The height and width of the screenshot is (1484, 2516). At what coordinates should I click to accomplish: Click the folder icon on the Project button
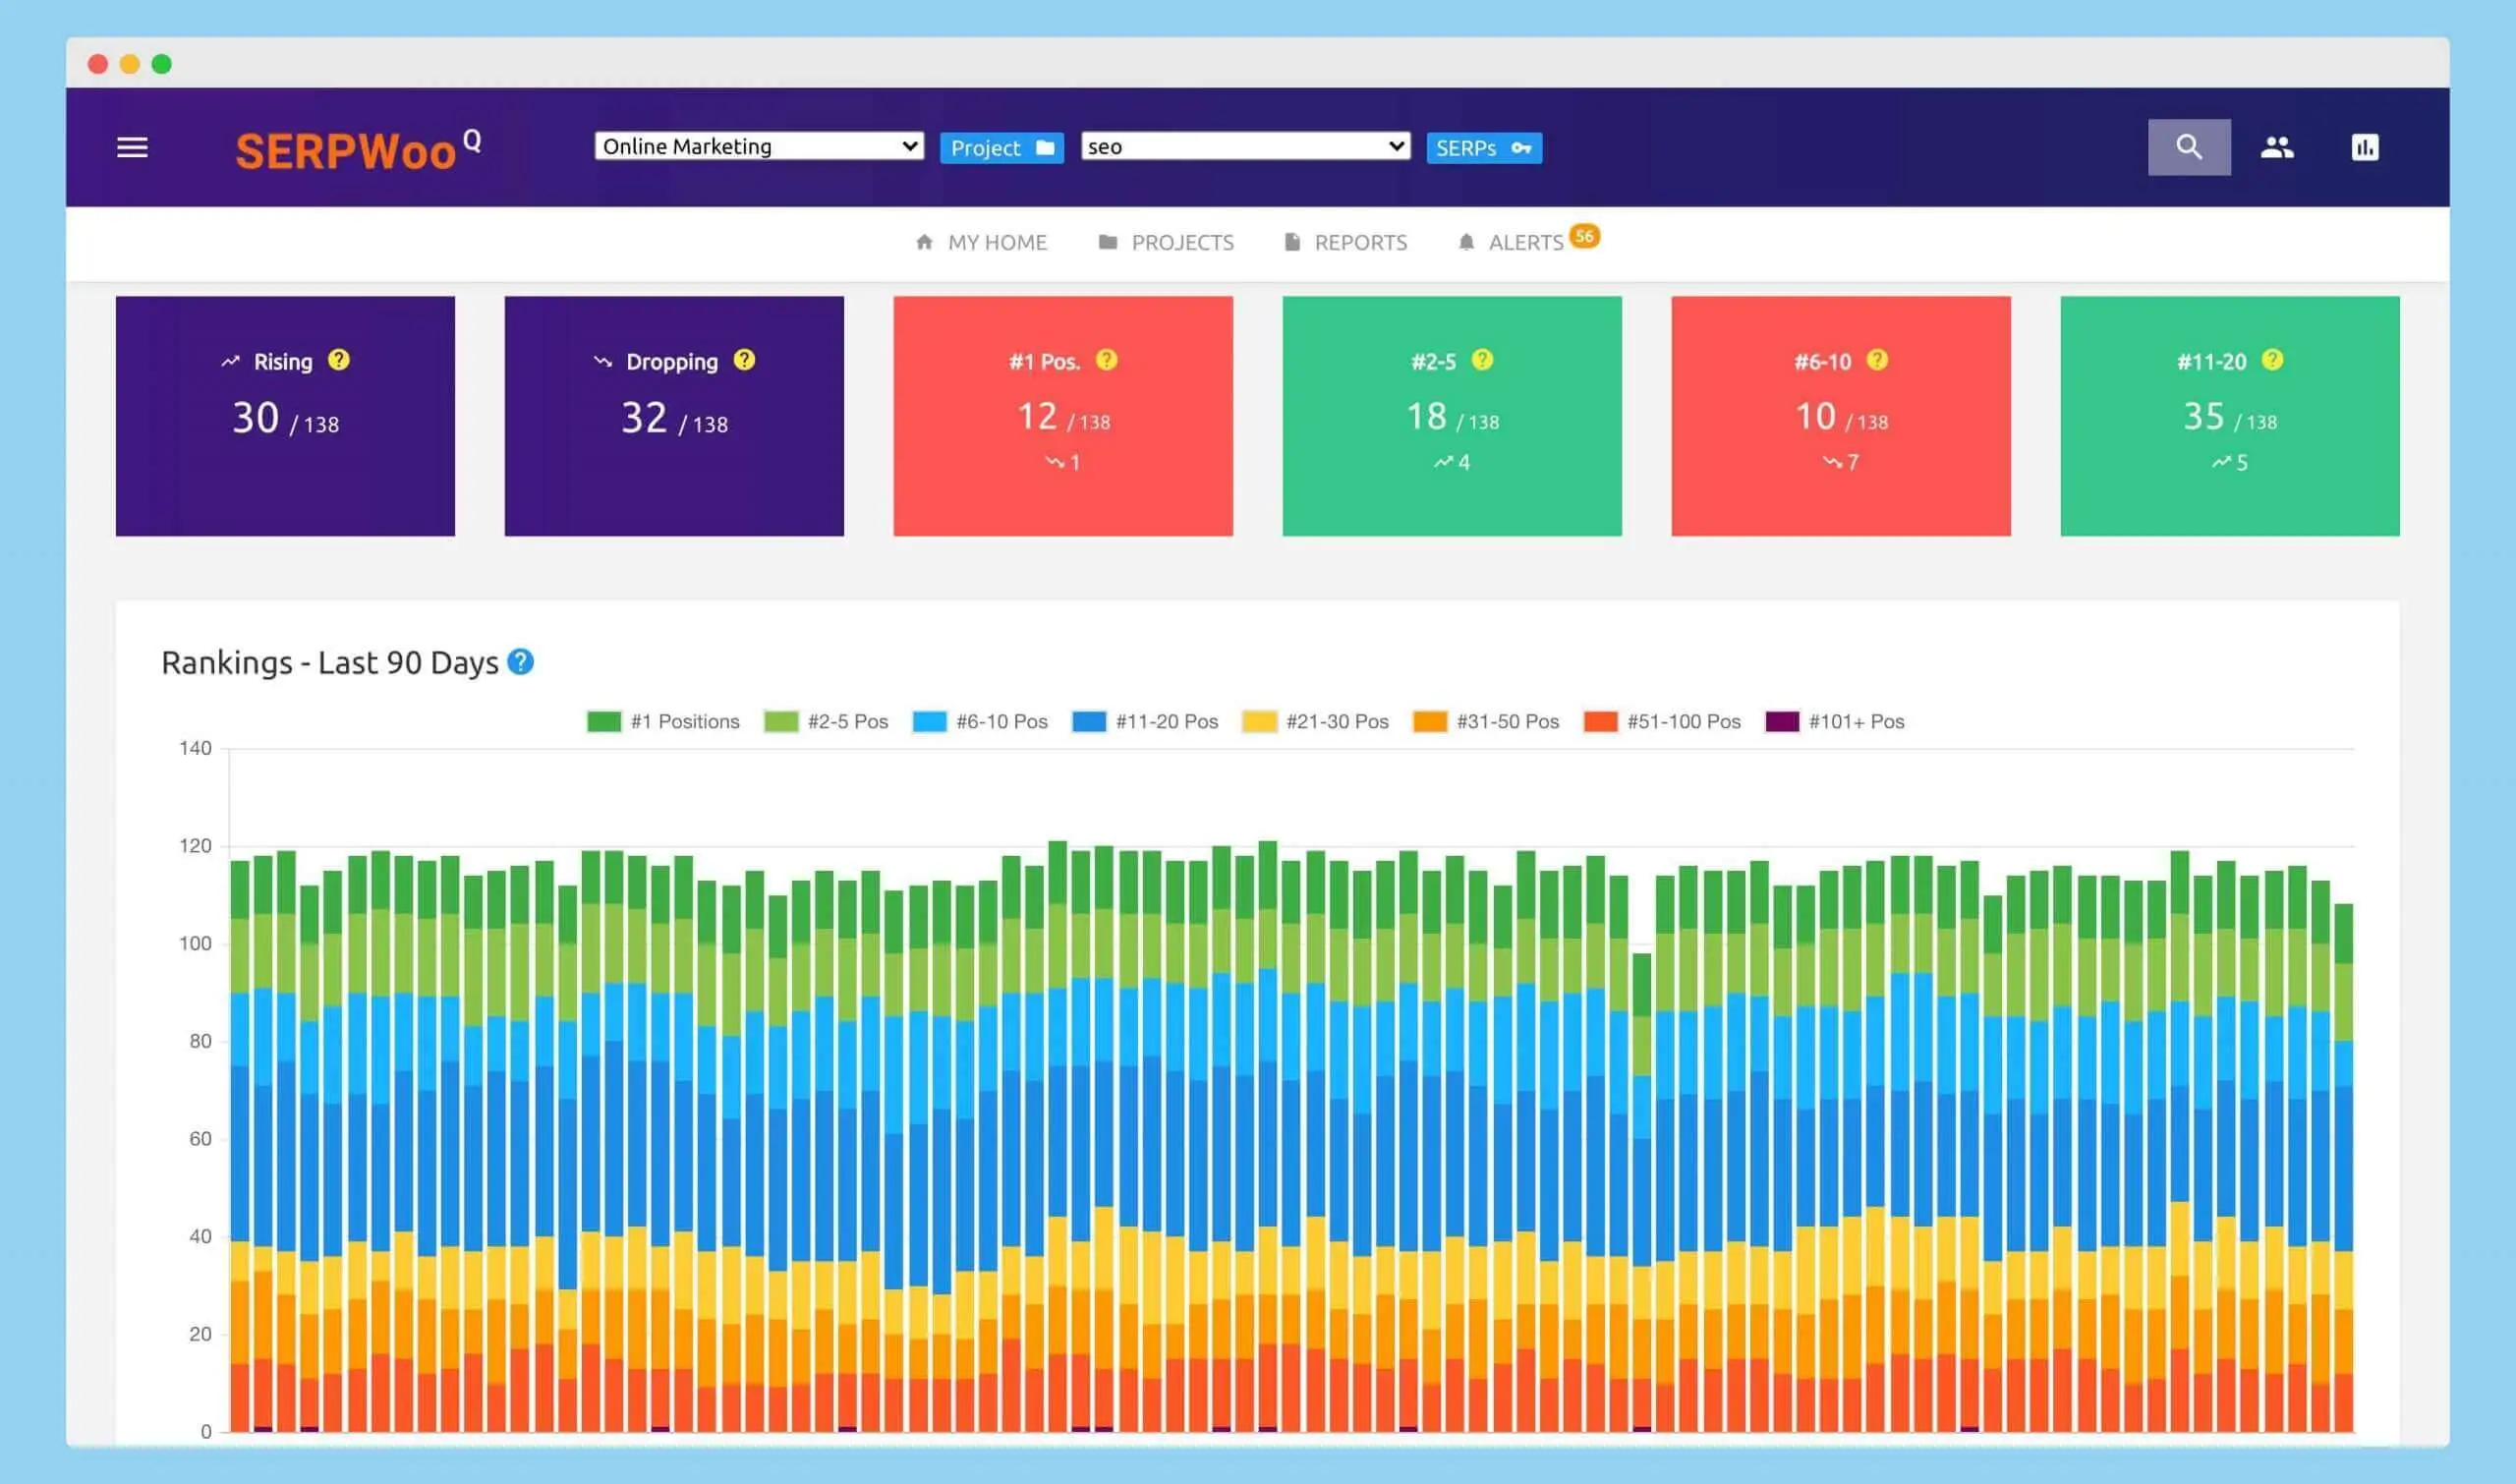click(1044, 147)
